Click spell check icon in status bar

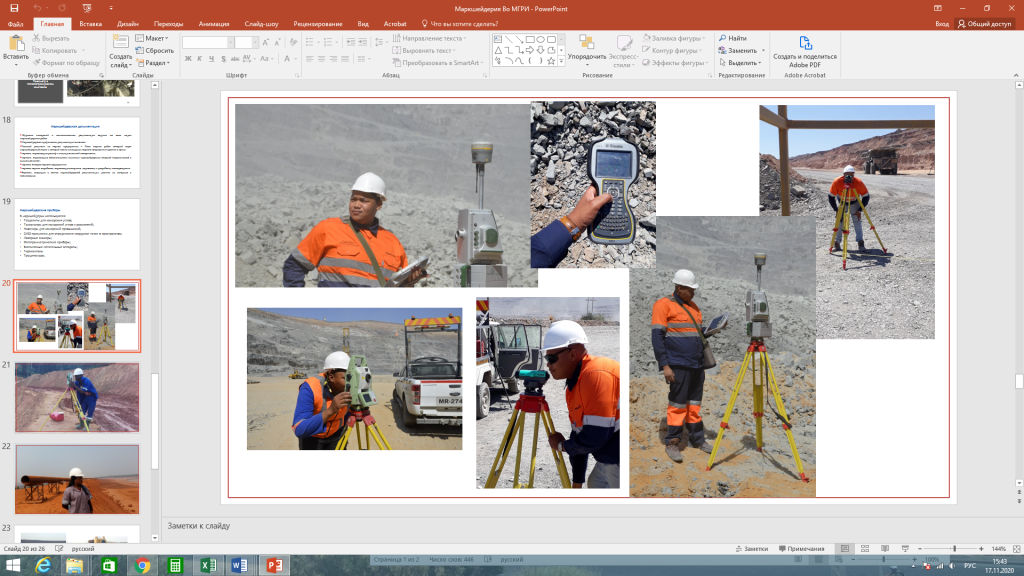click(x=59, y=549)
